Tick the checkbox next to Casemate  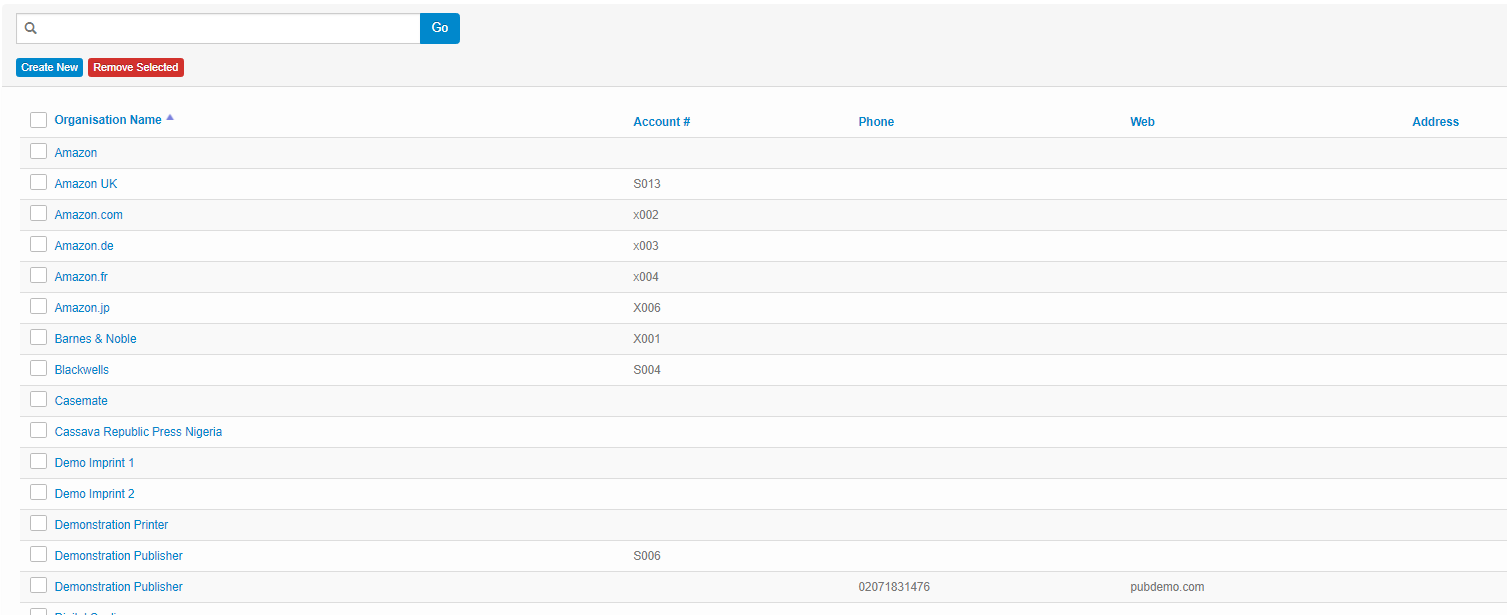tap(38, 399)
